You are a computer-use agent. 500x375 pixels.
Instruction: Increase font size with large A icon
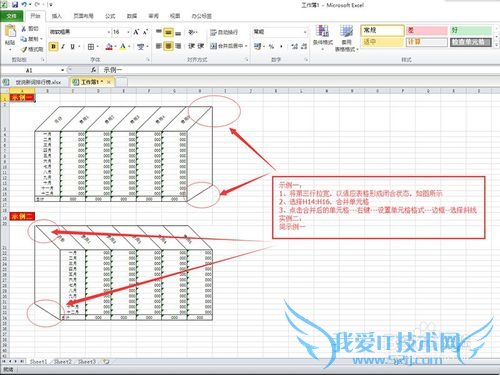click(136, 32)
